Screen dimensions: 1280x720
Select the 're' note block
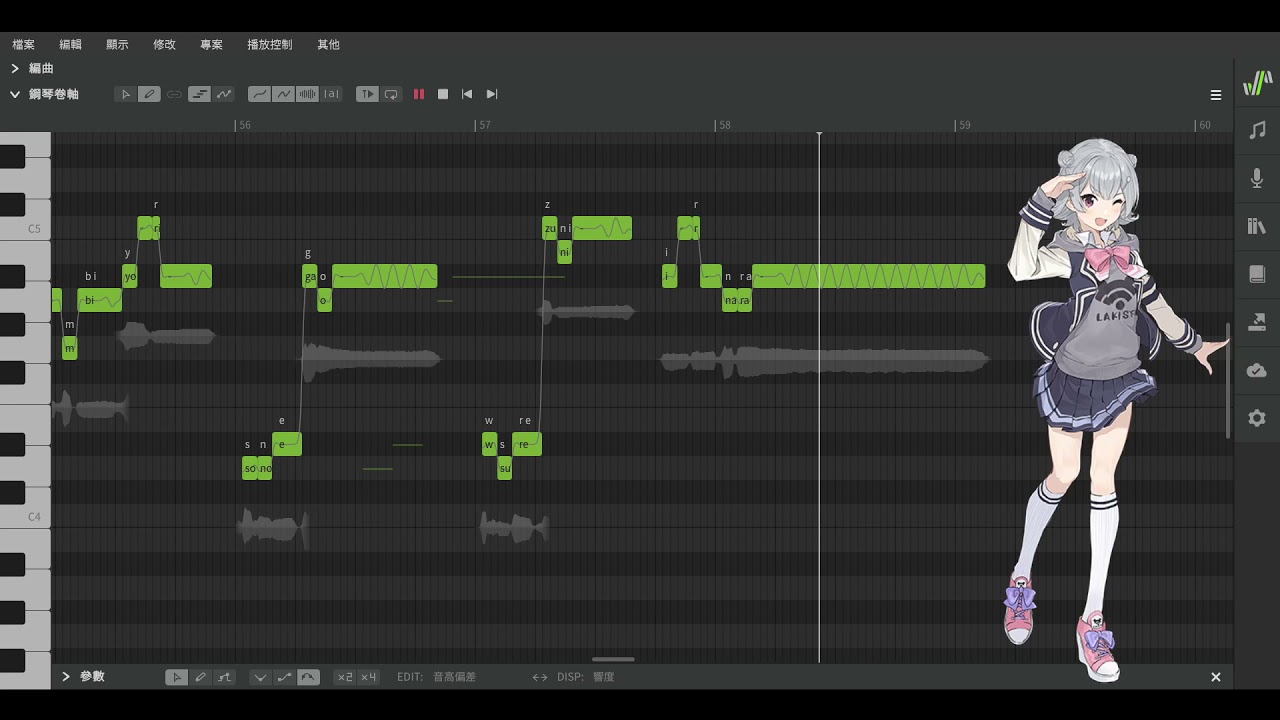coord(527,444)
